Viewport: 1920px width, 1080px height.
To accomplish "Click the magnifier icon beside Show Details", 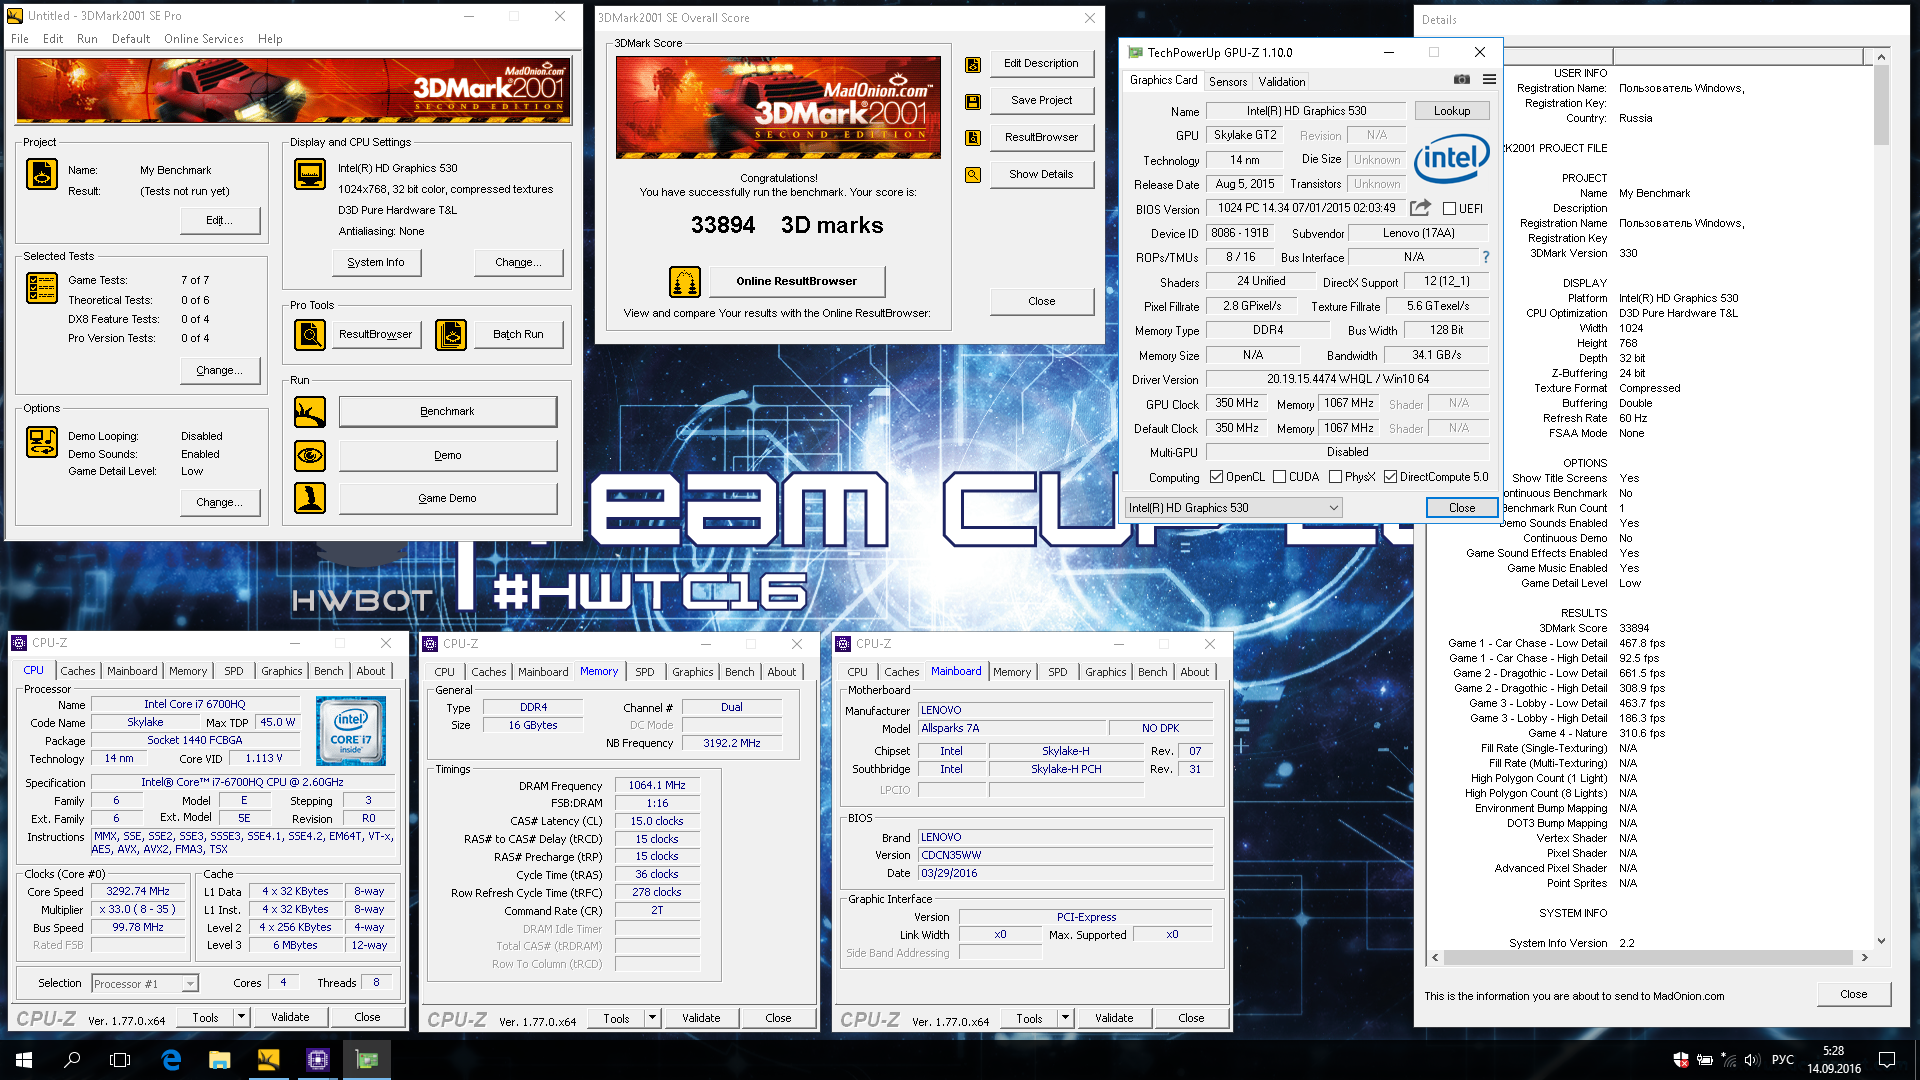I will [x=972, y=174].
